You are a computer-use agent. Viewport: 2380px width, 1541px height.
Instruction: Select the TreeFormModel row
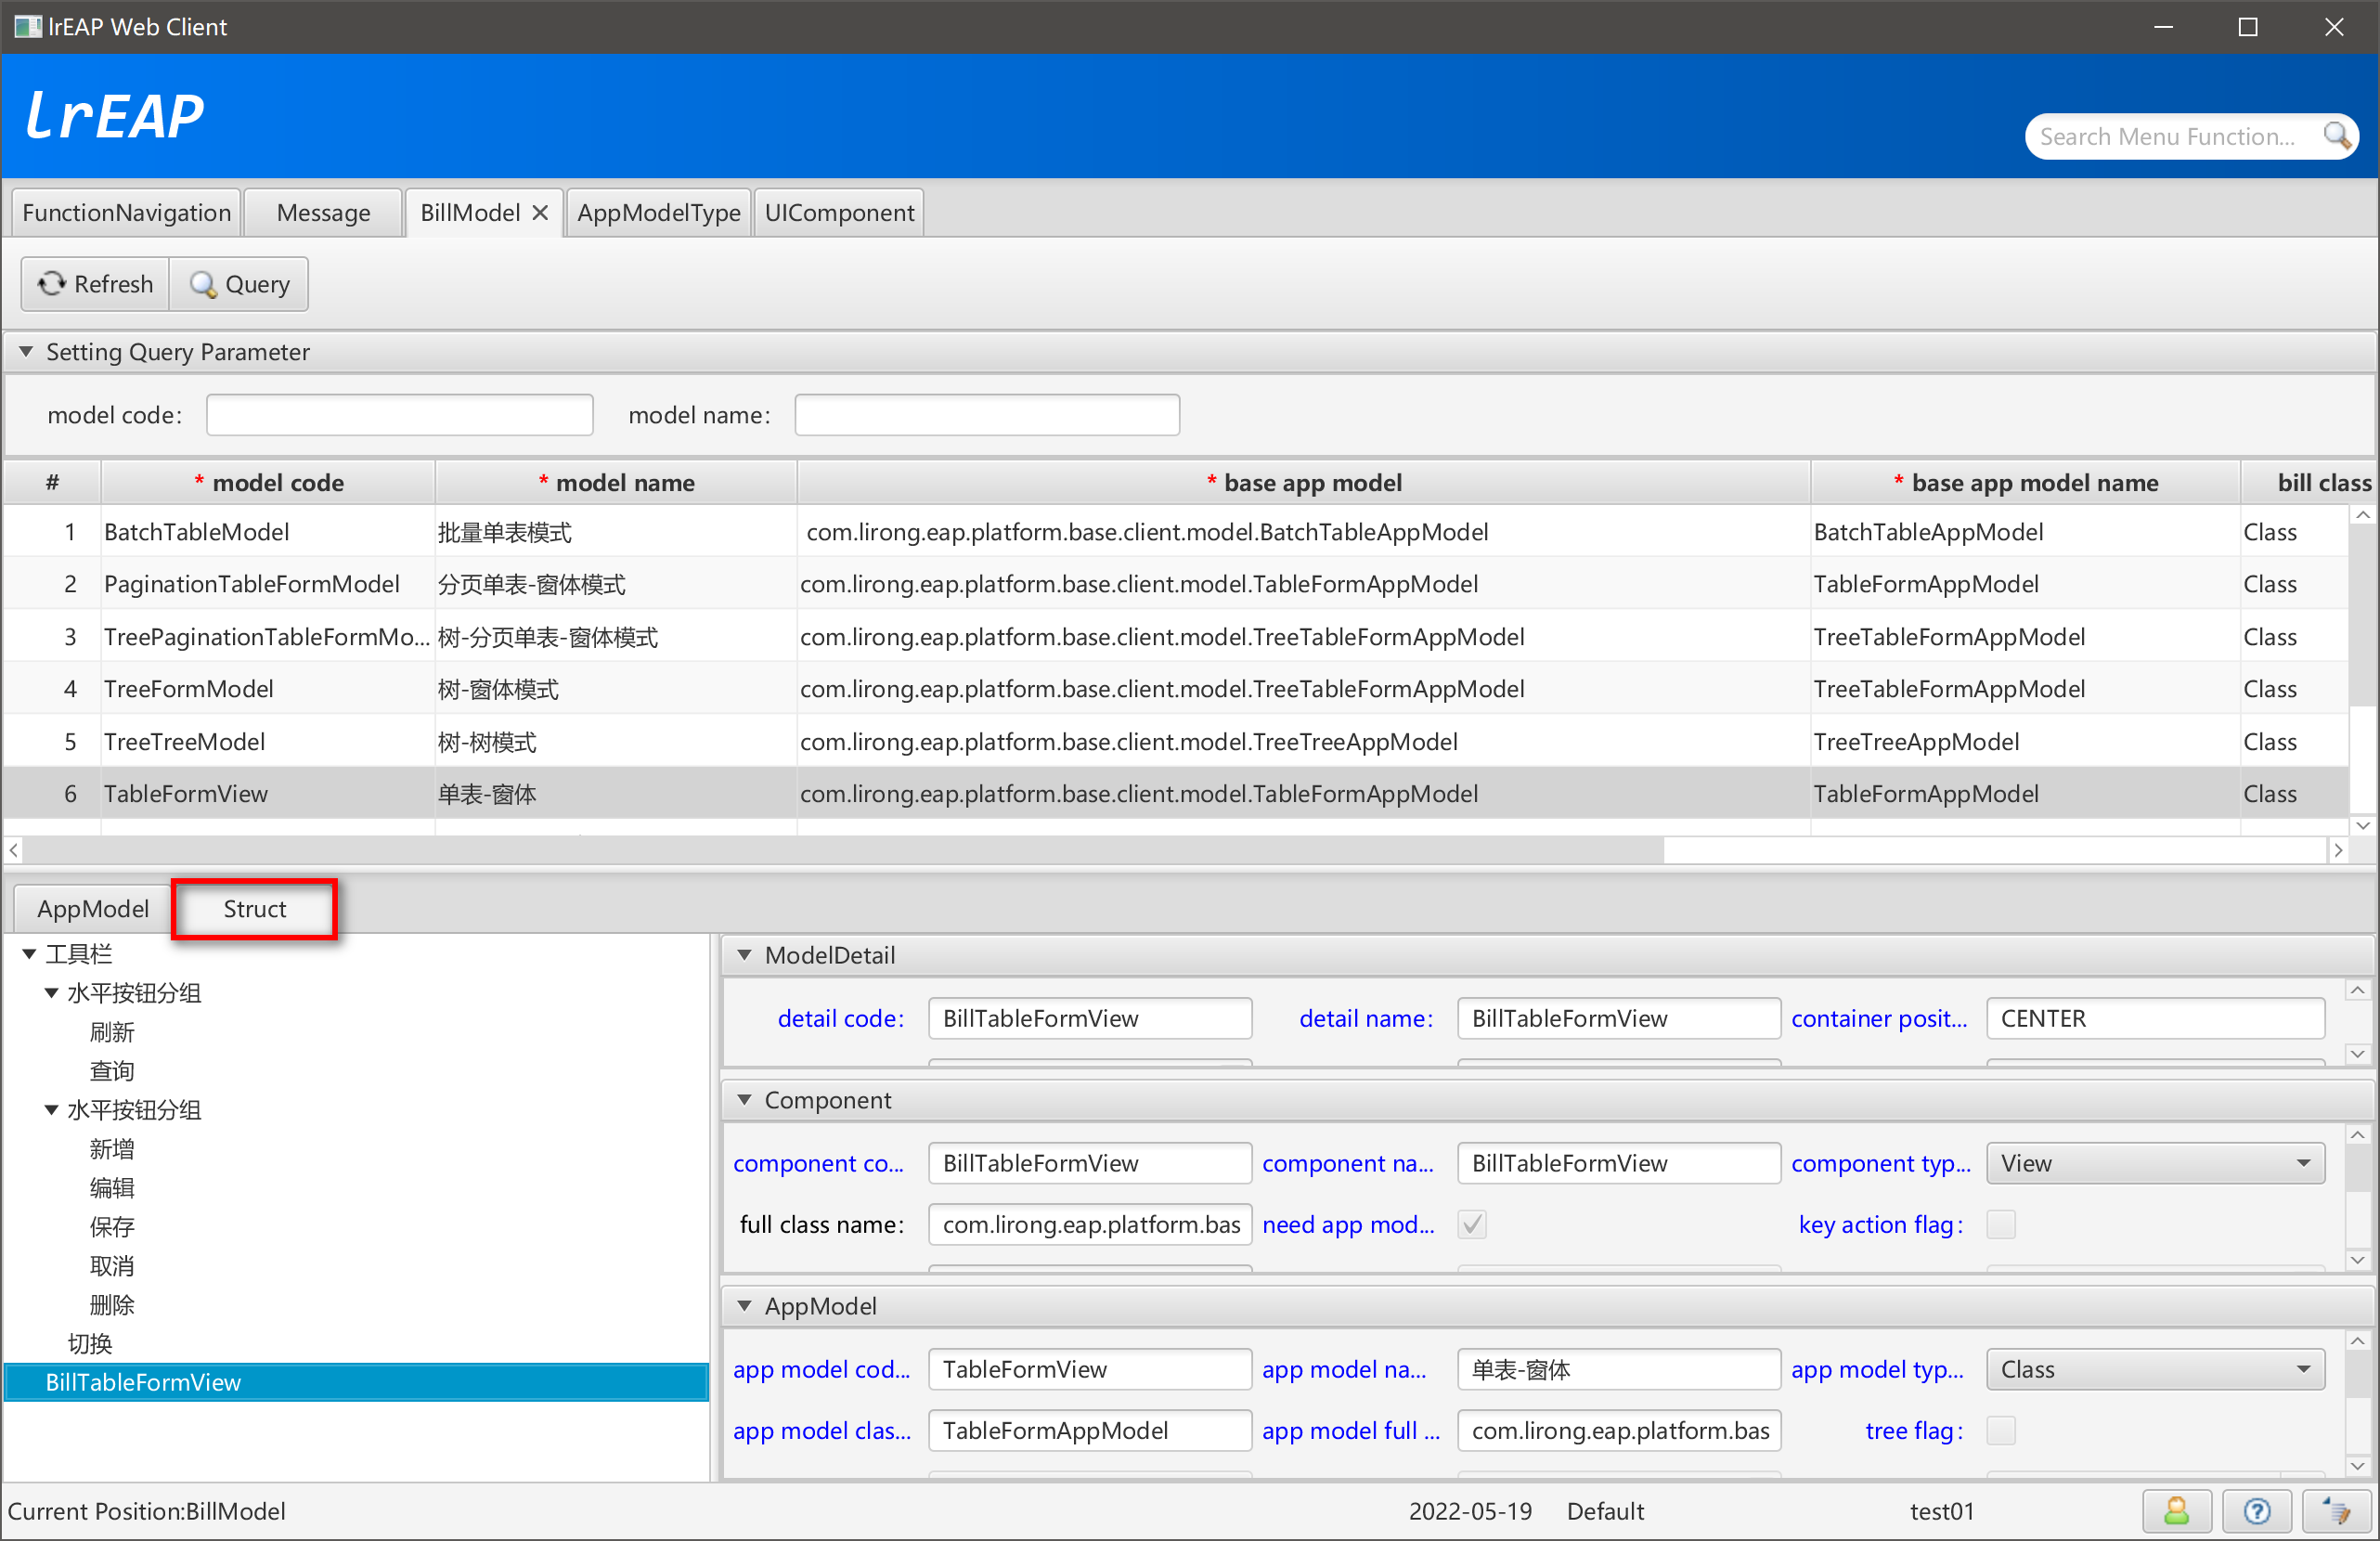point(1176,689)
